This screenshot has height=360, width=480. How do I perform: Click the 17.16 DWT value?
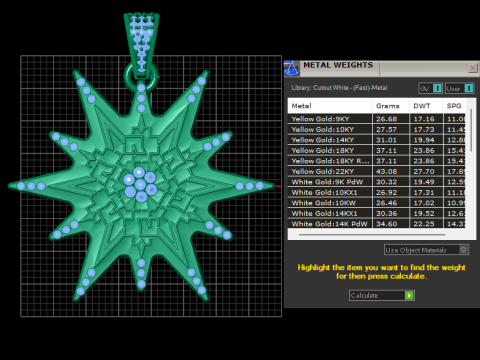(424, 119)
